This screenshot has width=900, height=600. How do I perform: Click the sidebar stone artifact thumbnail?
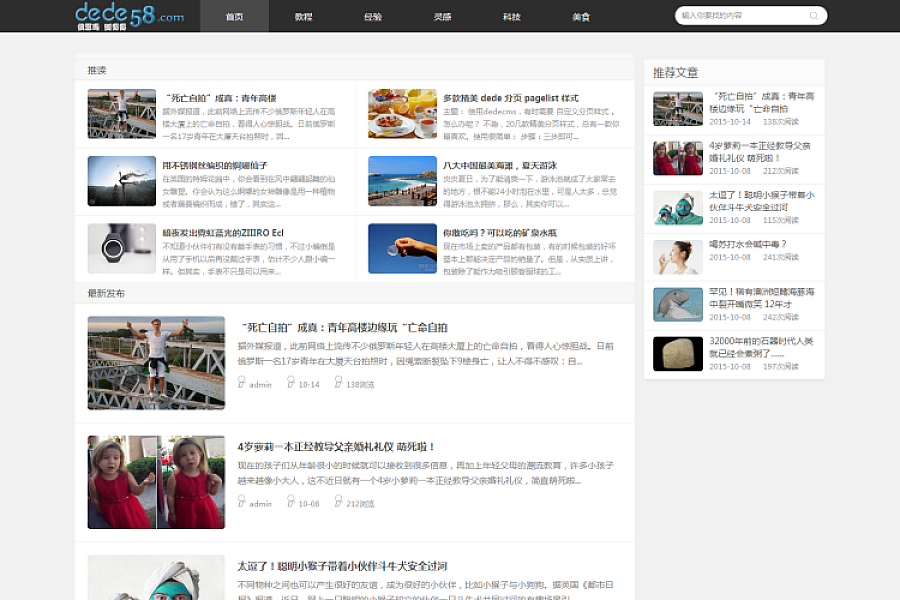pos(678,354)
